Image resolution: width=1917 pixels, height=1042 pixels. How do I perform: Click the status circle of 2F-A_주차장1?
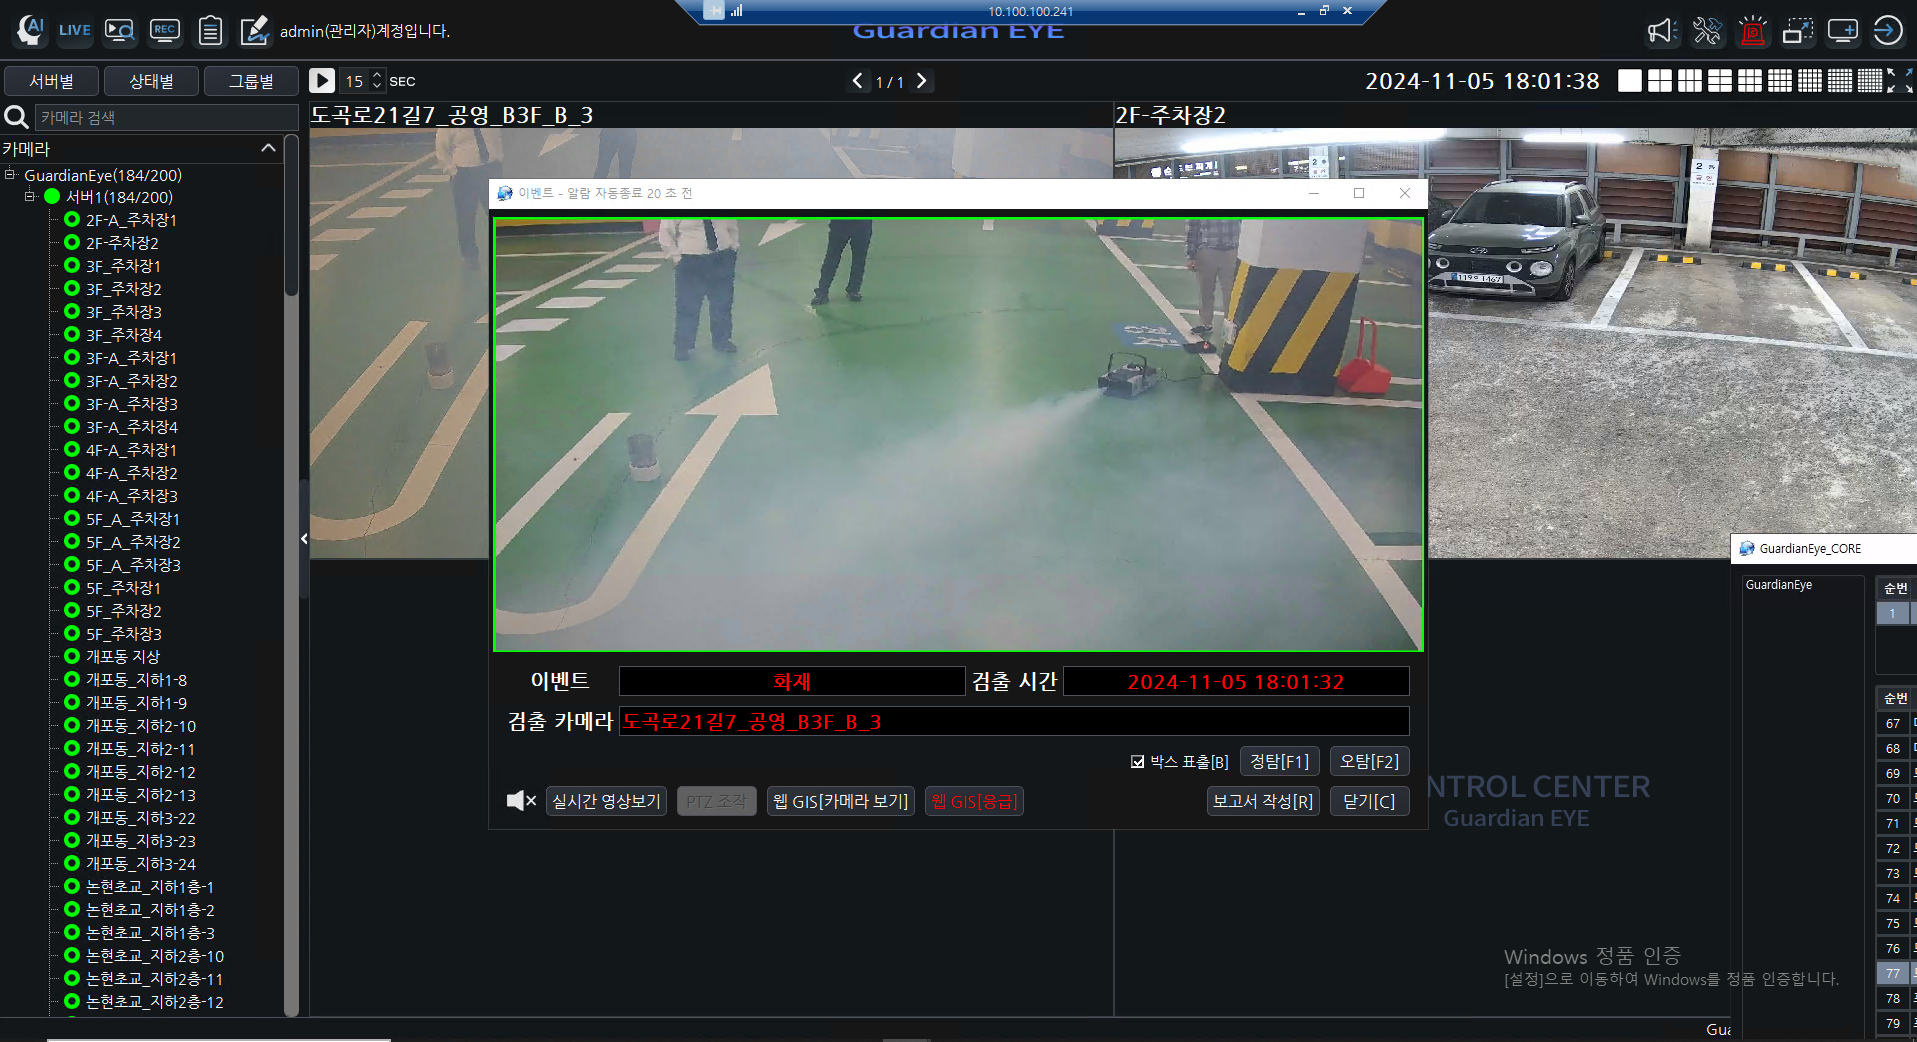[72, 220]
